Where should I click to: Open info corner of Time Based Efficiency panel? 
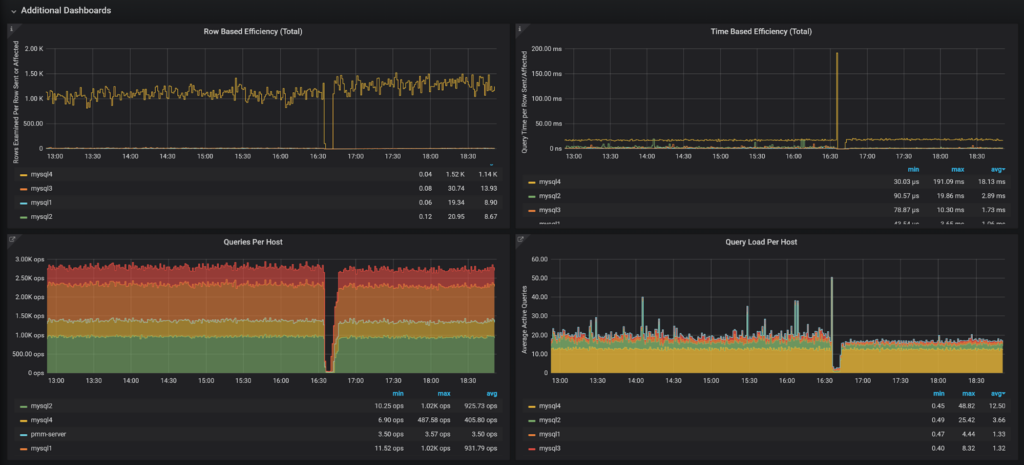(519, 30)
